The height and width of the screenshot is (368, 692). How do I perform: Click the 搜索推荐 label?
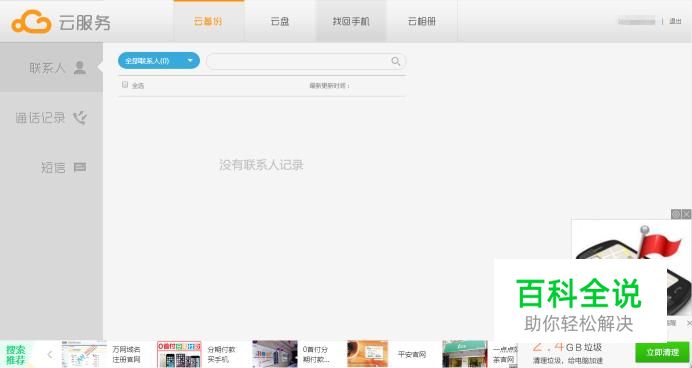tap(15, 354)
